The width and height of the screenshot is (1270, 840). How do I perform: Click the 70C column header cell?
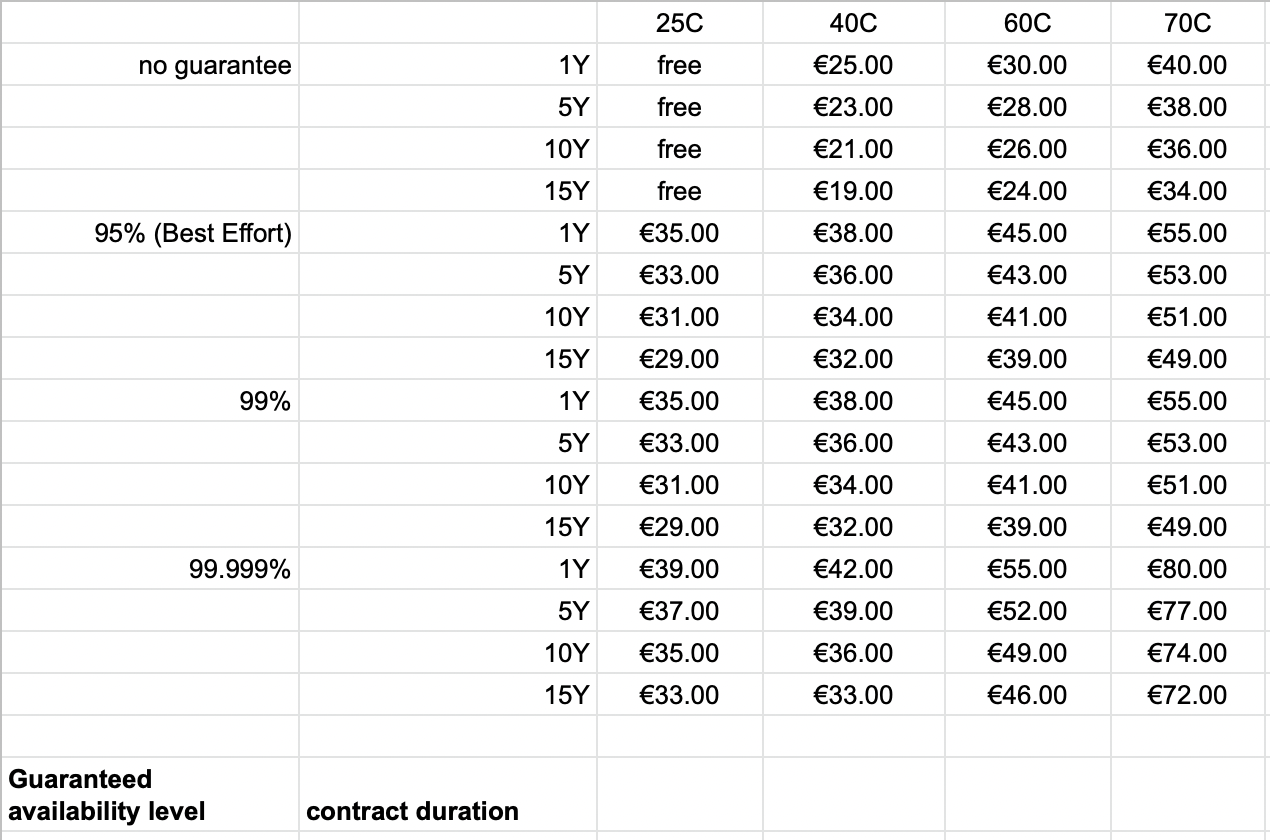1187,23
